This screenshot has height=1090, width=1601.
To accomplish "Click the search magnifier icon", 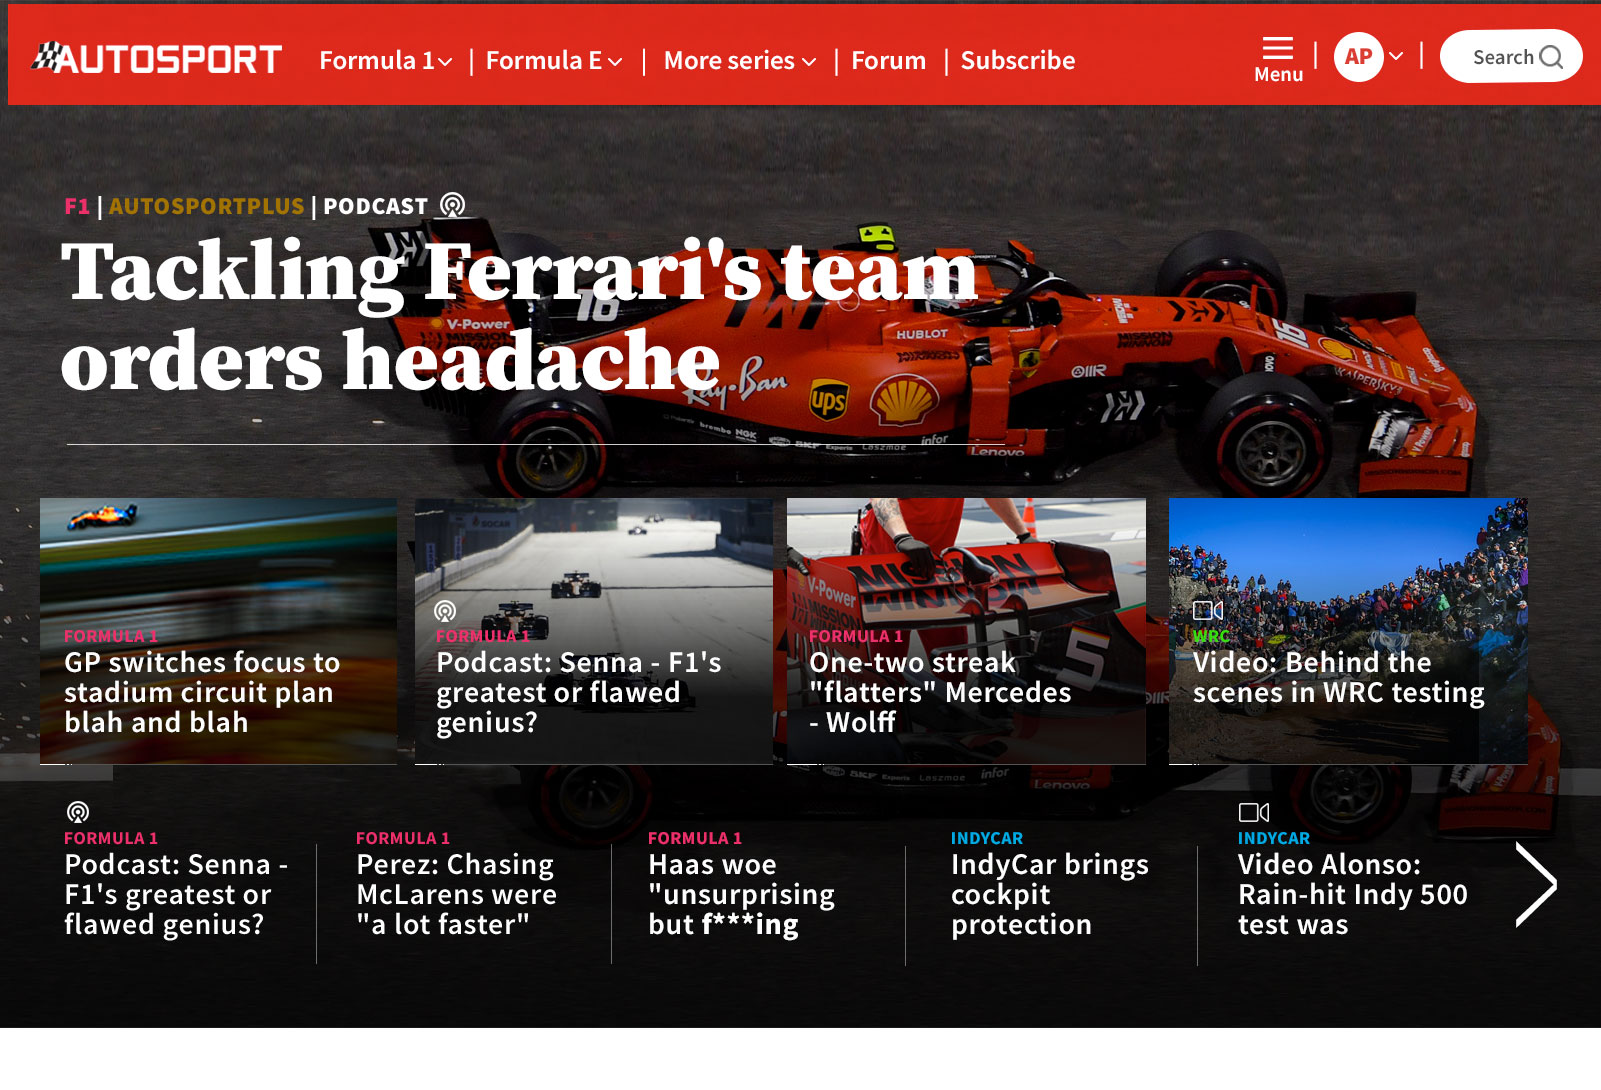I will pyautogui.click(x=1551, y=57).
